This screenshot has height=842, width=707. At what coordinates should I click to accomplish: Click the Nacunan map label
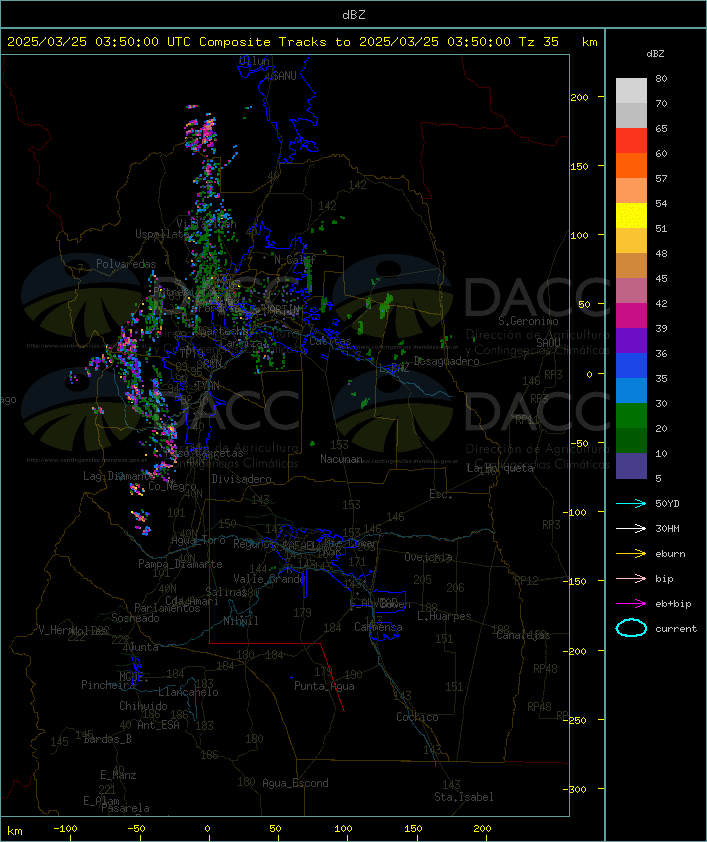point(341,459)
